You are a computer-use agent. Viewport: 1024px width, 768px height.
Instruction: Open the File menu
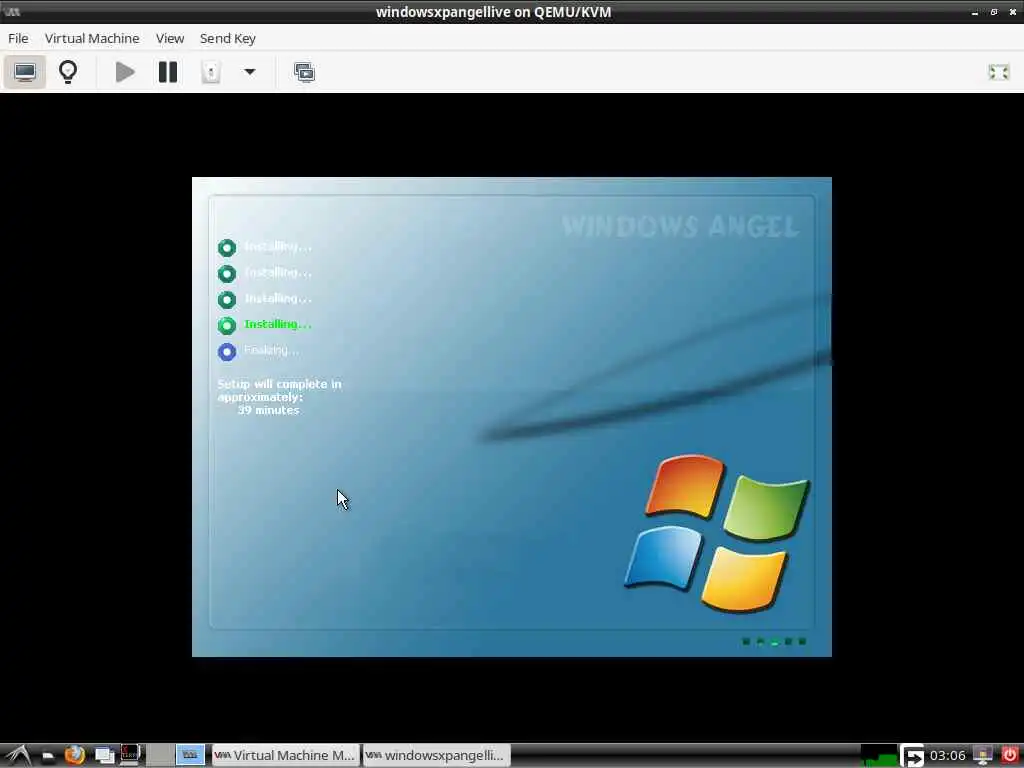coord(18,39)
